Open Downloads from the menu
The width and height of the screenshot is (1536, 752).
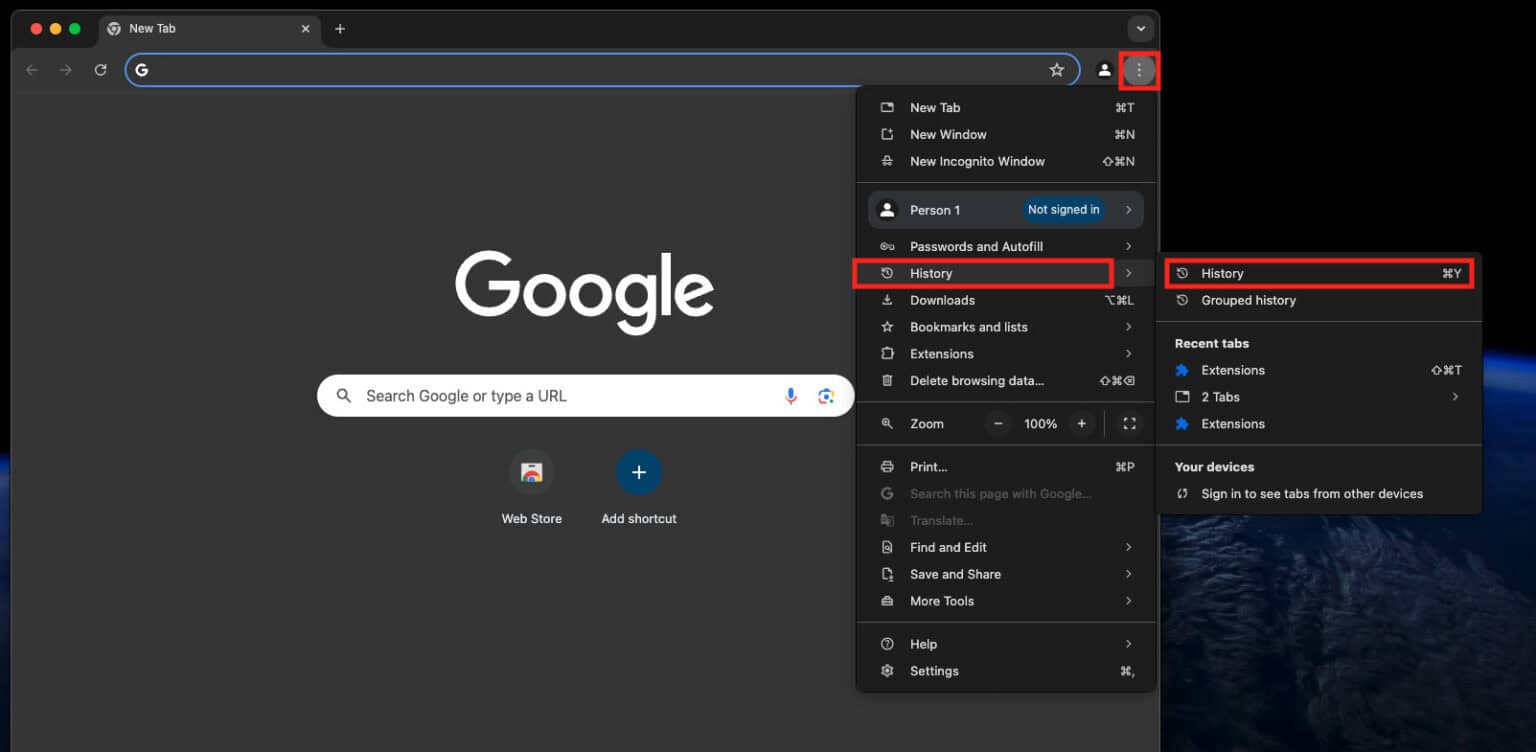[x=942, y=300]
